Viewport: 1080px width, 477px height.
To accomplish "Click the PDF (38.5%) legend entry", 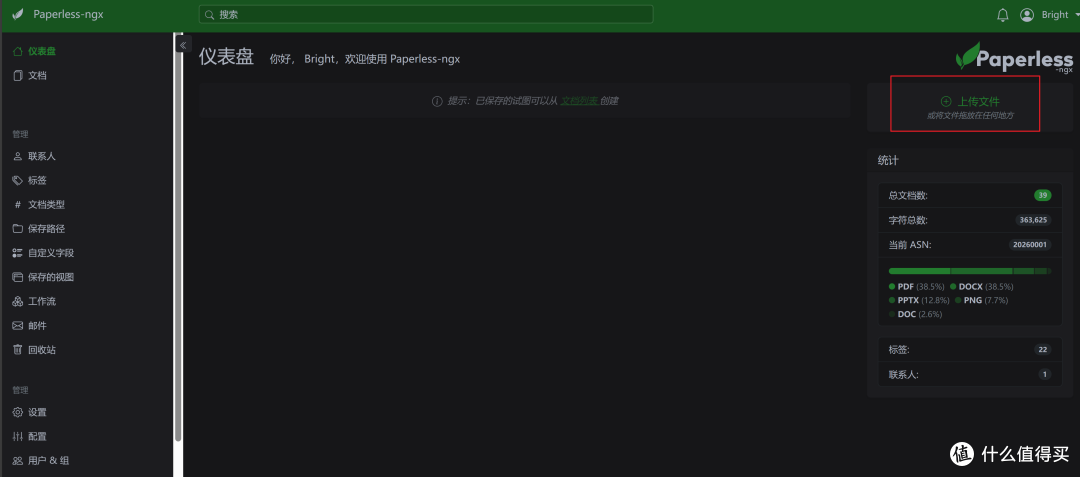I will [x=917, y=286].
